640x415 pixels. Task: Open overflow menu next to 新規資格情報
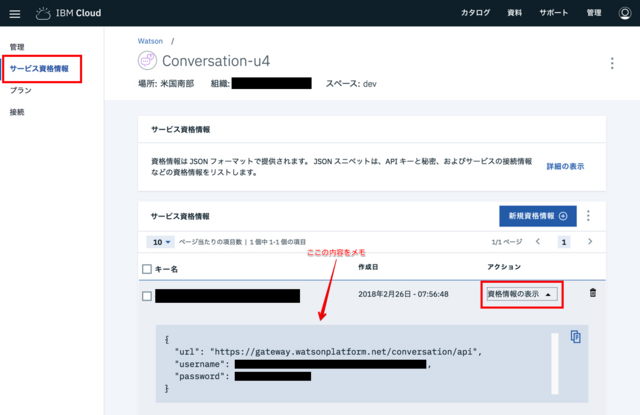(588, 216)
